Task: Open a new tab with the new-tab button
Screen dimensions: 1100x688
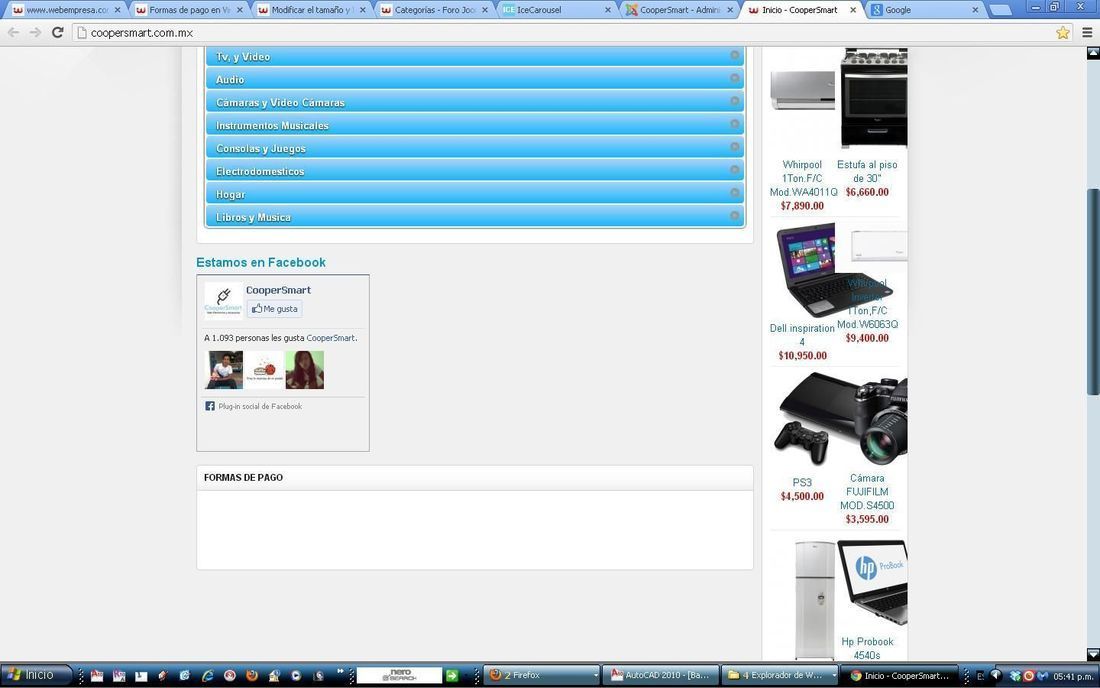Action: (x=1000, y=10)
